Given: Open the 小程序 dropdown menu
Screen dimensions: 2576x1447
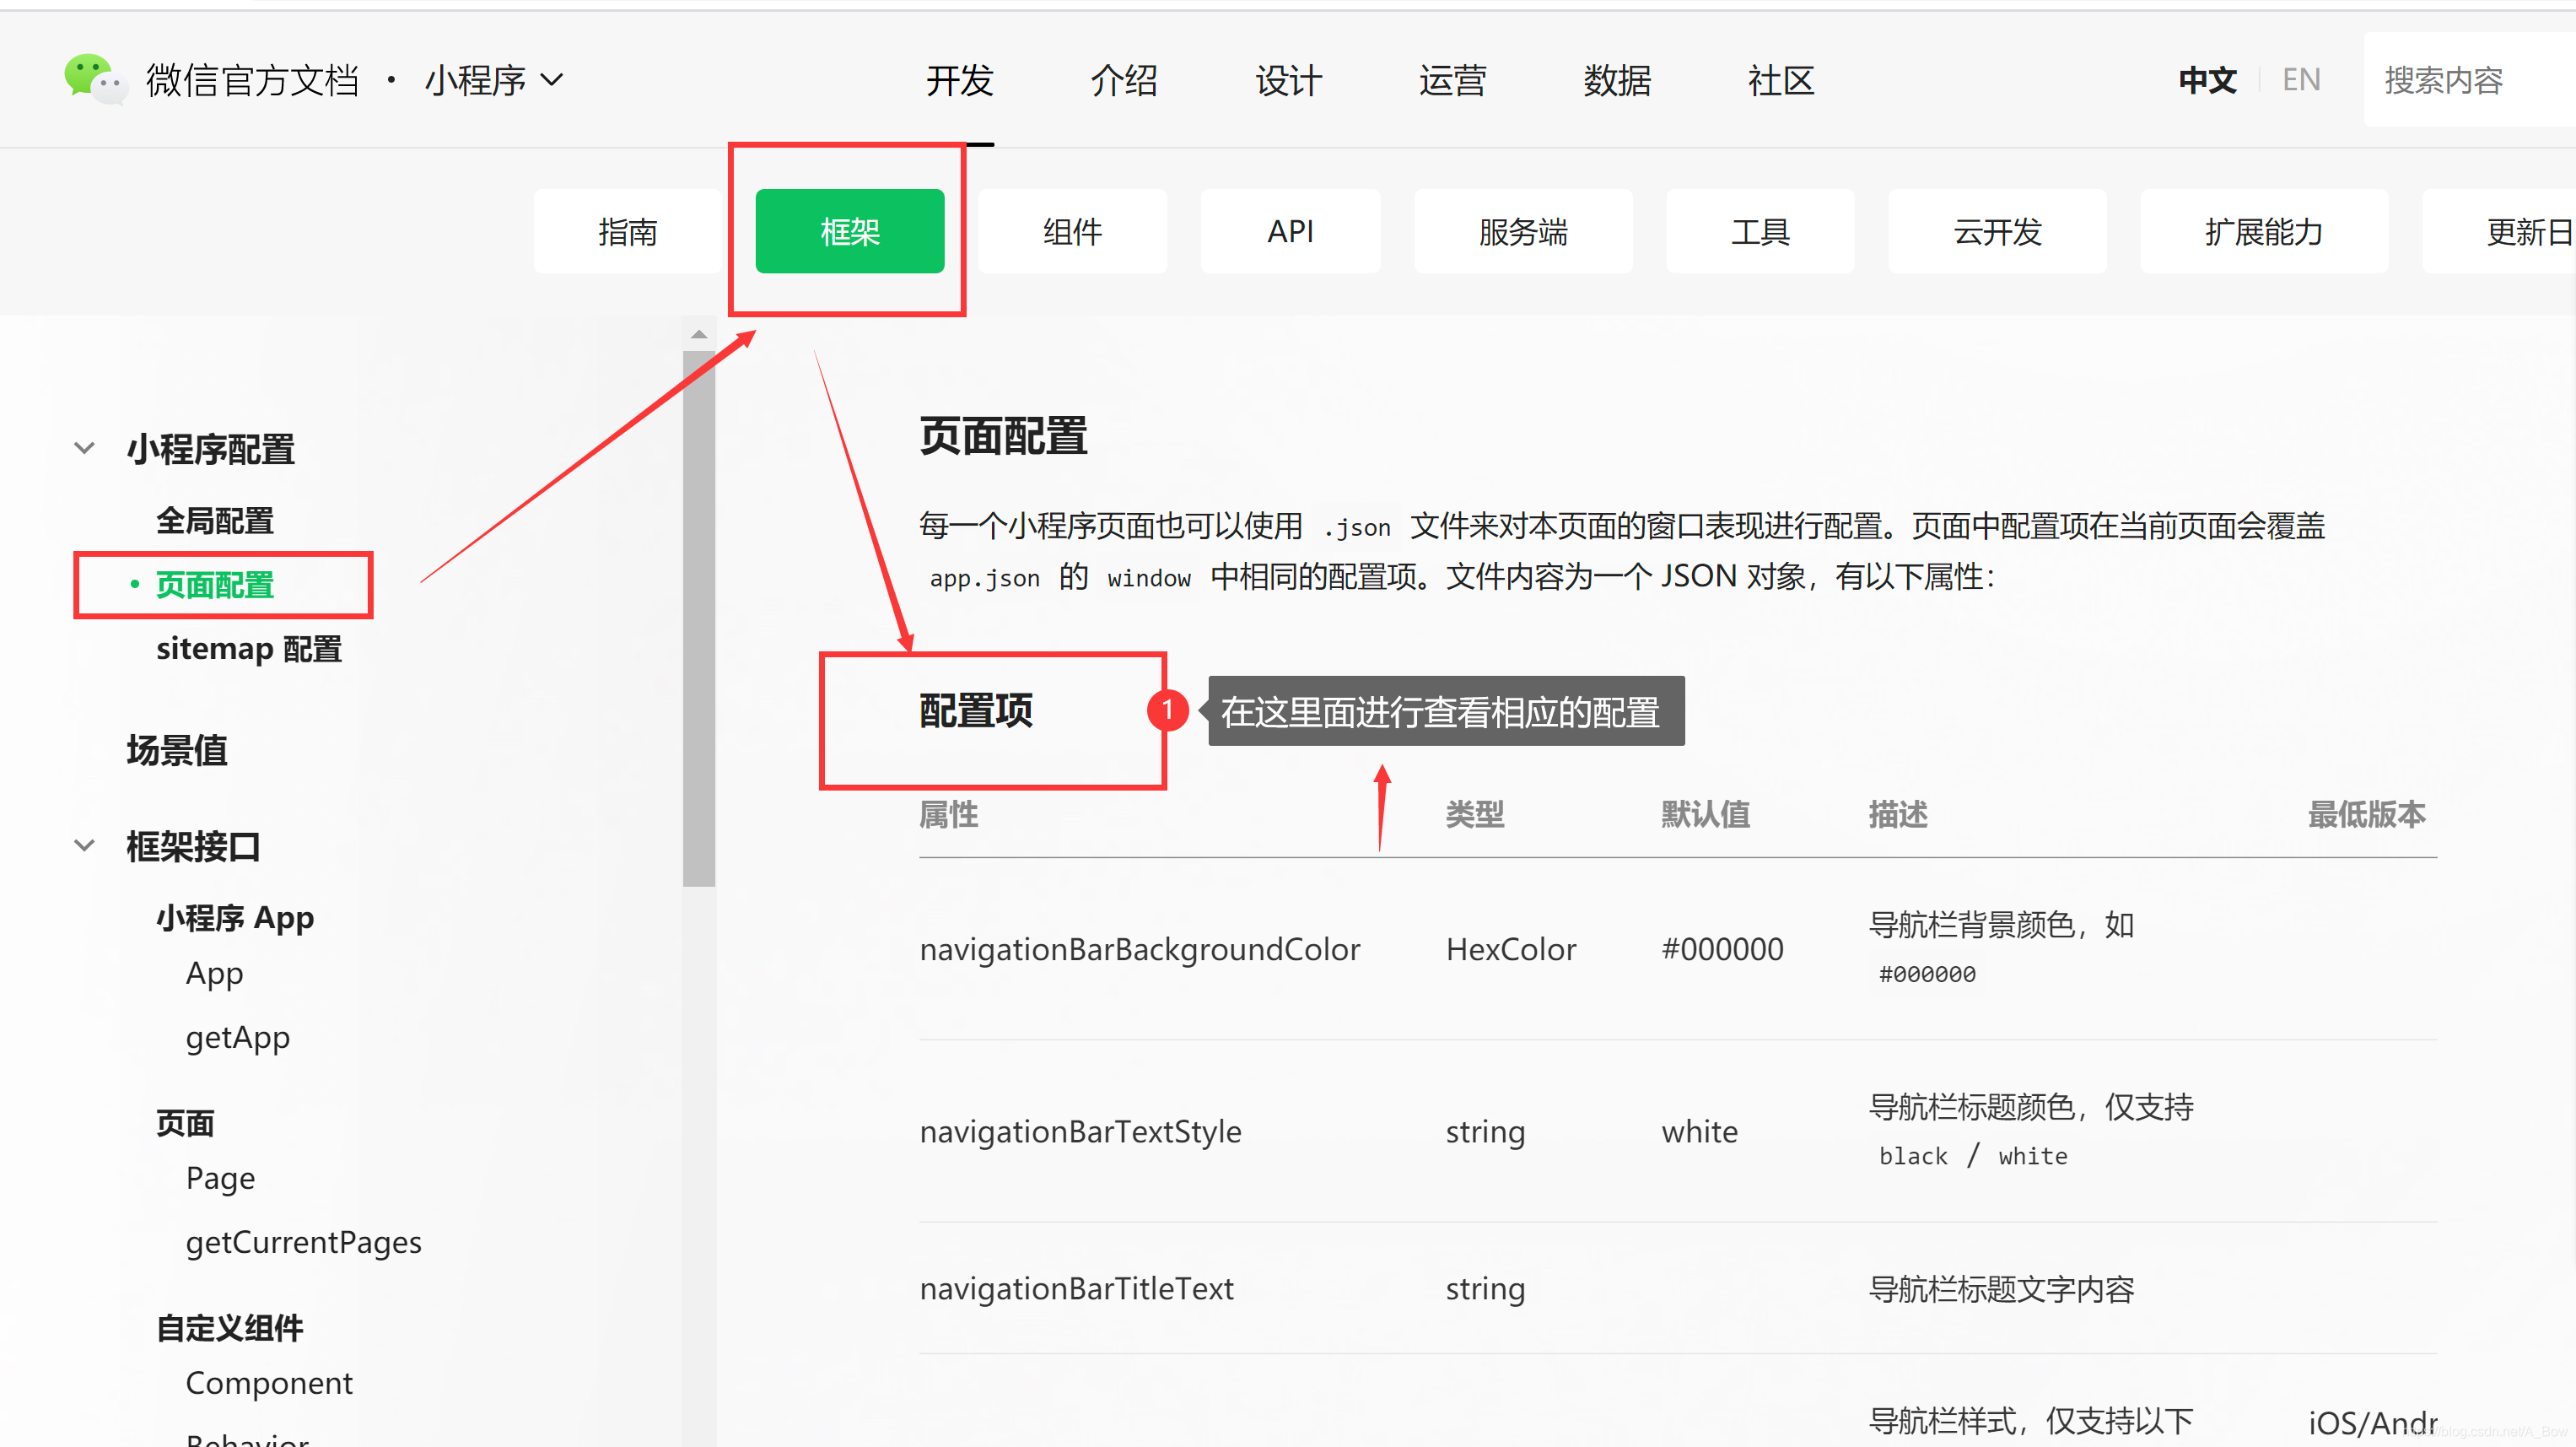Looking at the screenshot, I should click(494, 80).
